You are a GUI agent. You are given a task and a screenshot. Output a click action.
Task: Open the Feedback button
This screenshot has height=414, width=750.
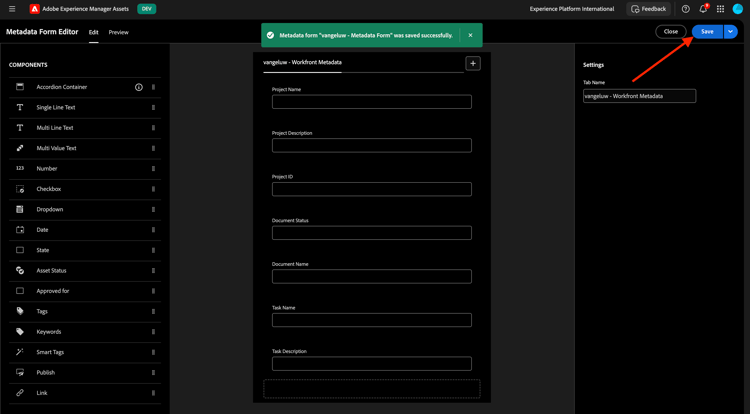point(649,9)
